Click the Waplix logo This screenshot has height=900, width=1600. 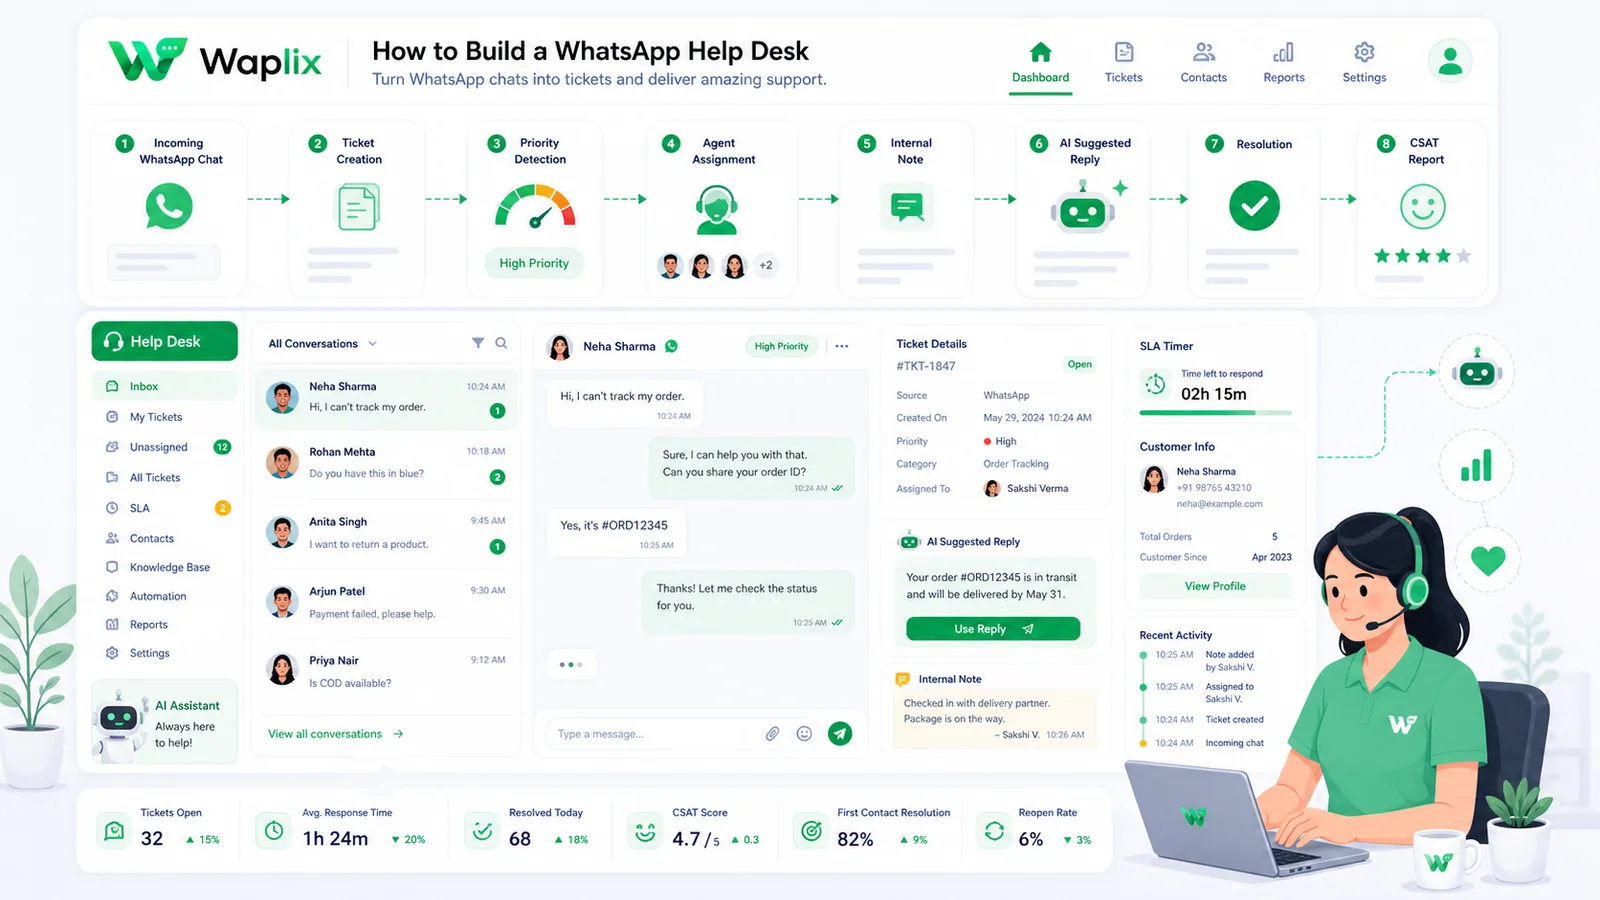point(215,60)
